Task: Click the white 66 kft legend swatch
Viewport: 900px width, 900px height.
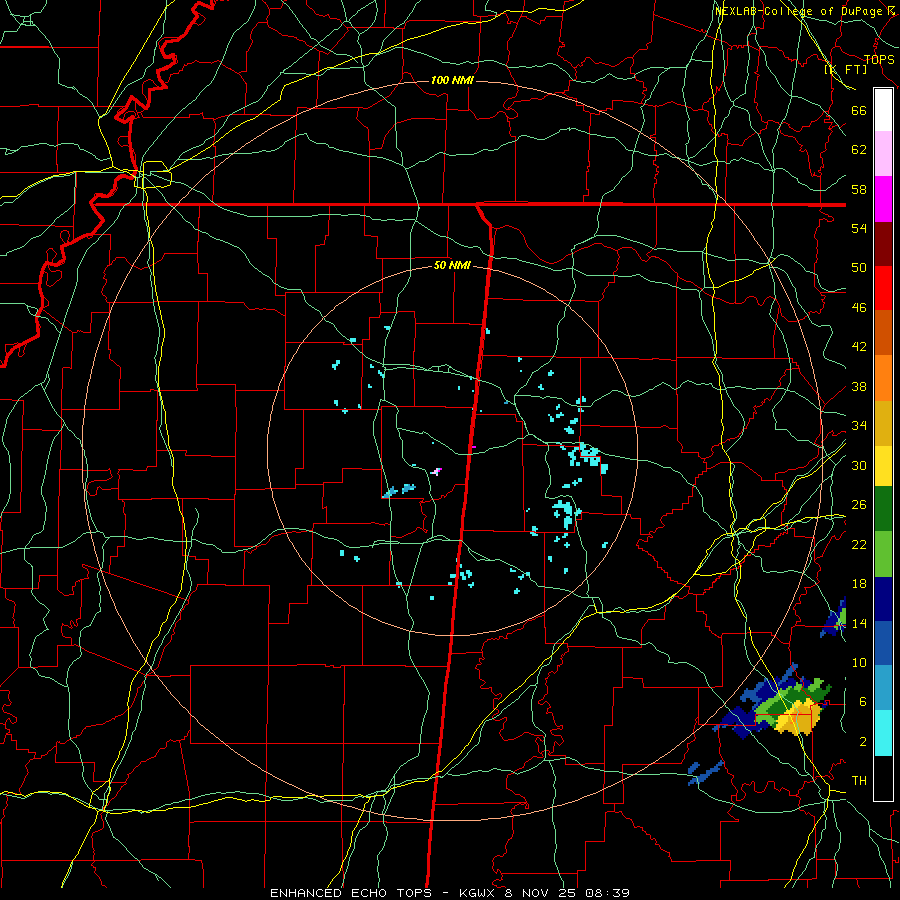Action: pos(883,110)
